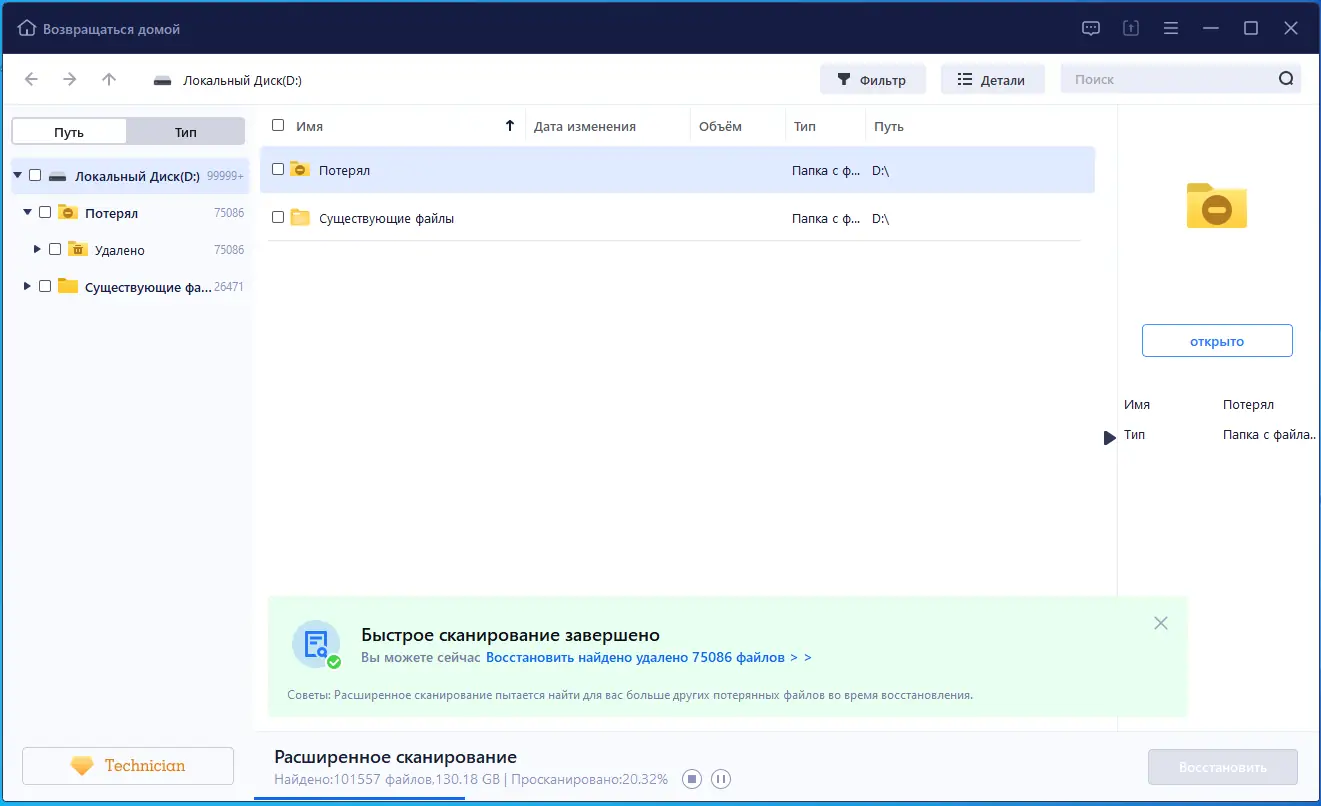Open the Фильтр filter panel
Screen dimensions: 1321x806
click(872, 78)
